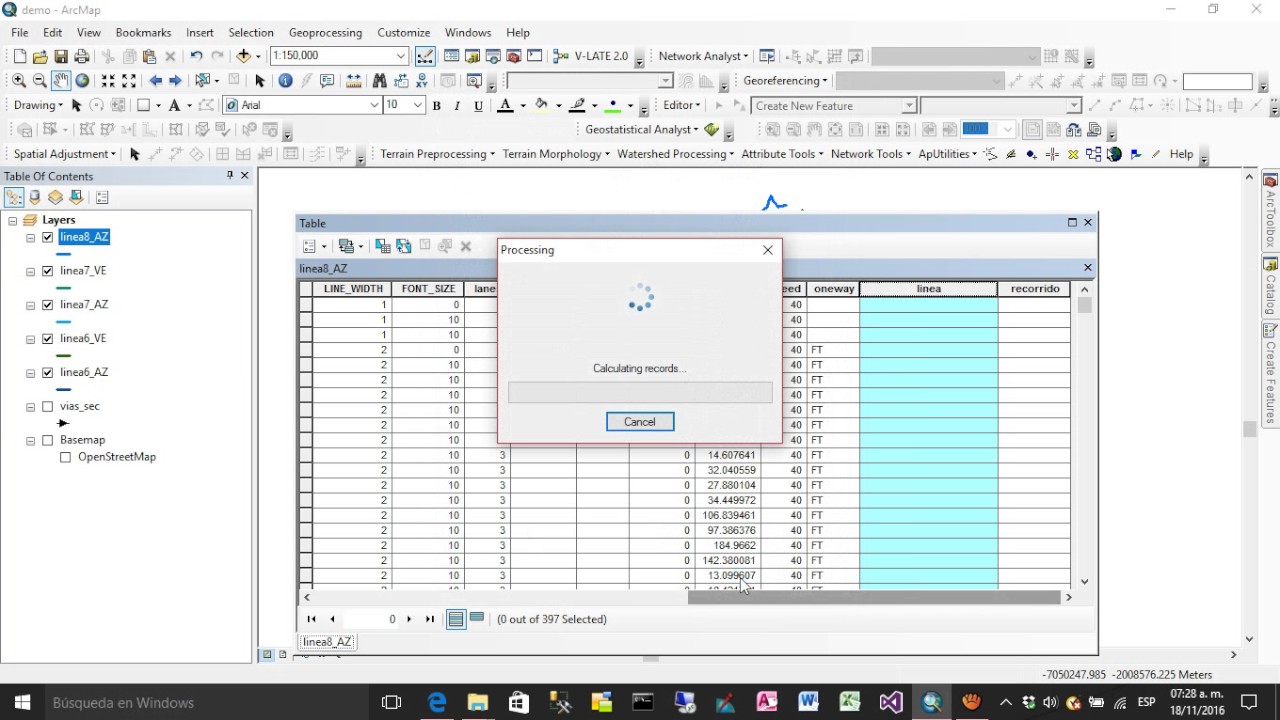
Task: Open the Selection menu
Action: pyautogui.click(x=251, y=33)
